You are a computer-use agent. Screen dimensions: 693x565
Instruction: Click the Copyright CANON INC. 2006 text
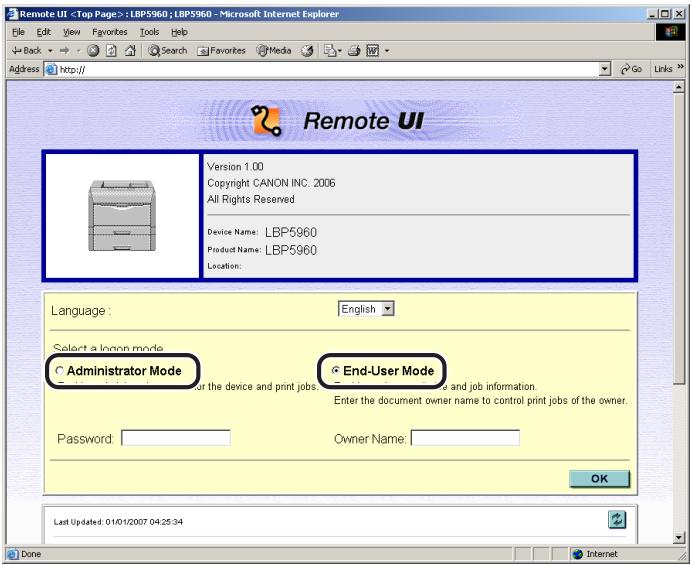[x=271, y=183]
